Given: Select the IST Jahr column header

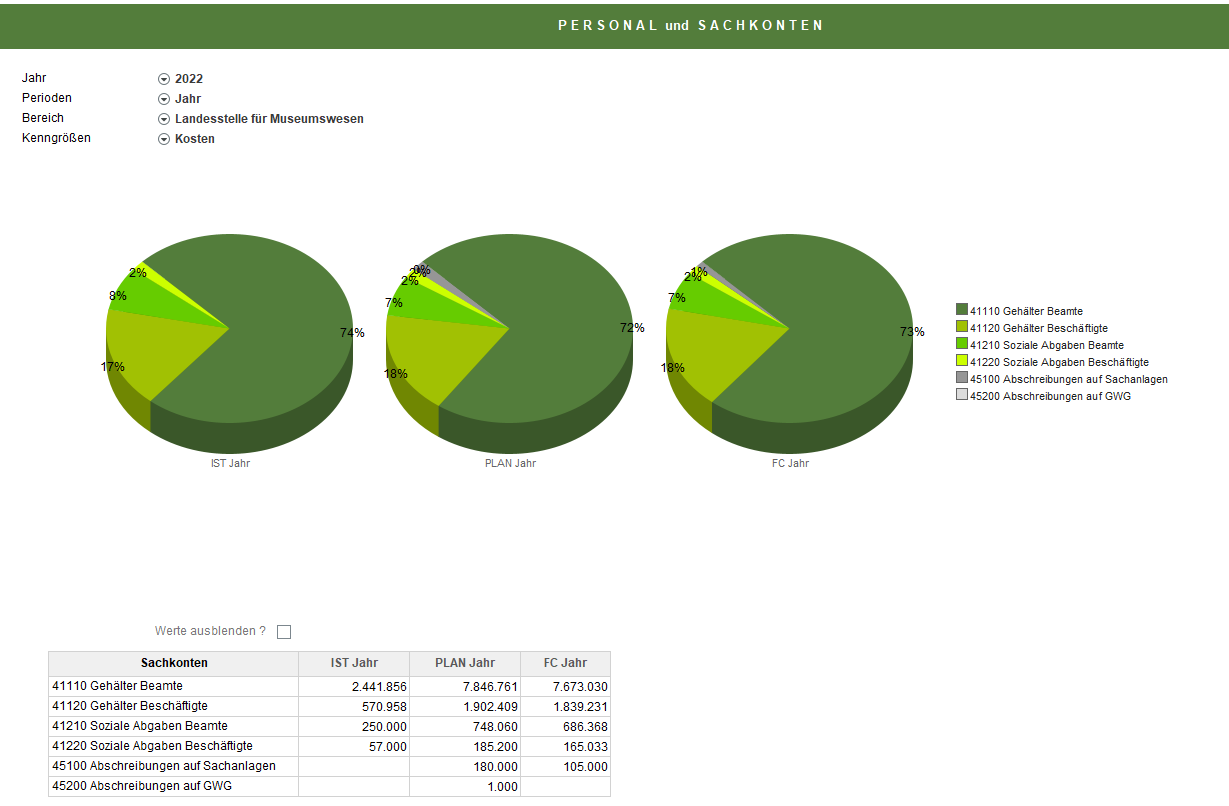Looking at the screenshot, I should pyautogui.click(x=354, y=663).
